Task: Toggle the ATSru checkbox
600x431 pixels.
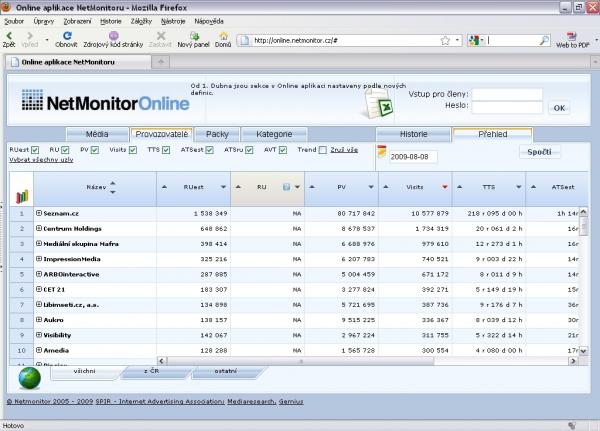Action: coord(249,150)
